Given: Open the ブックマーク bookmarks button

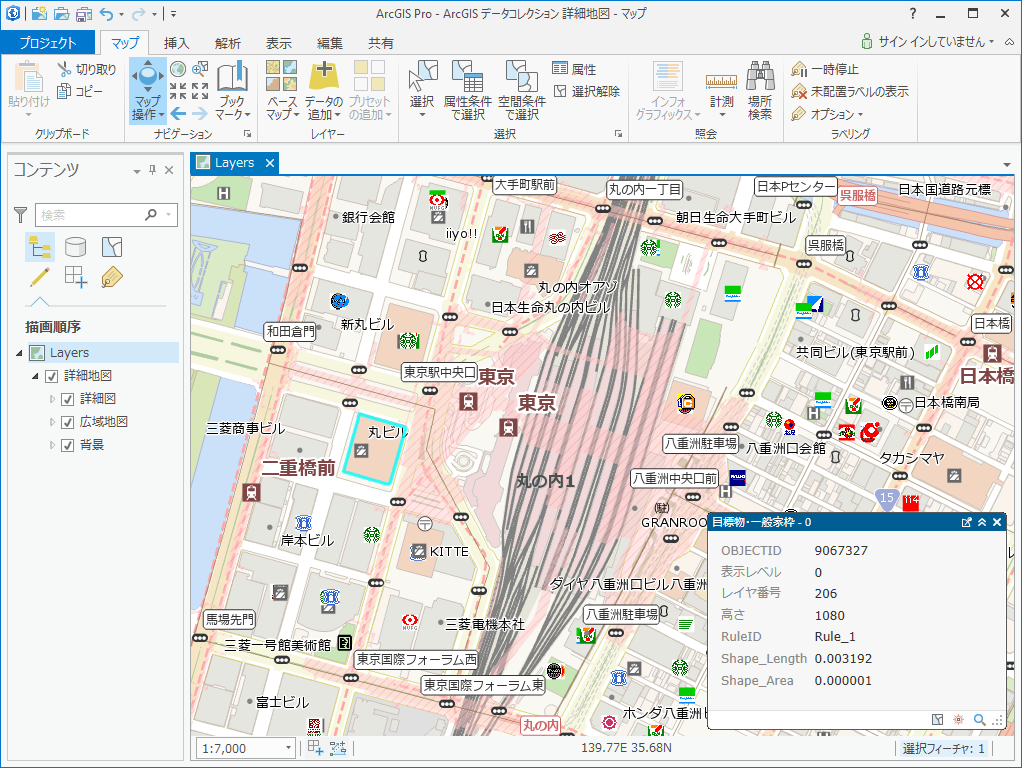Looking at the screenshot, I should 233,90.
